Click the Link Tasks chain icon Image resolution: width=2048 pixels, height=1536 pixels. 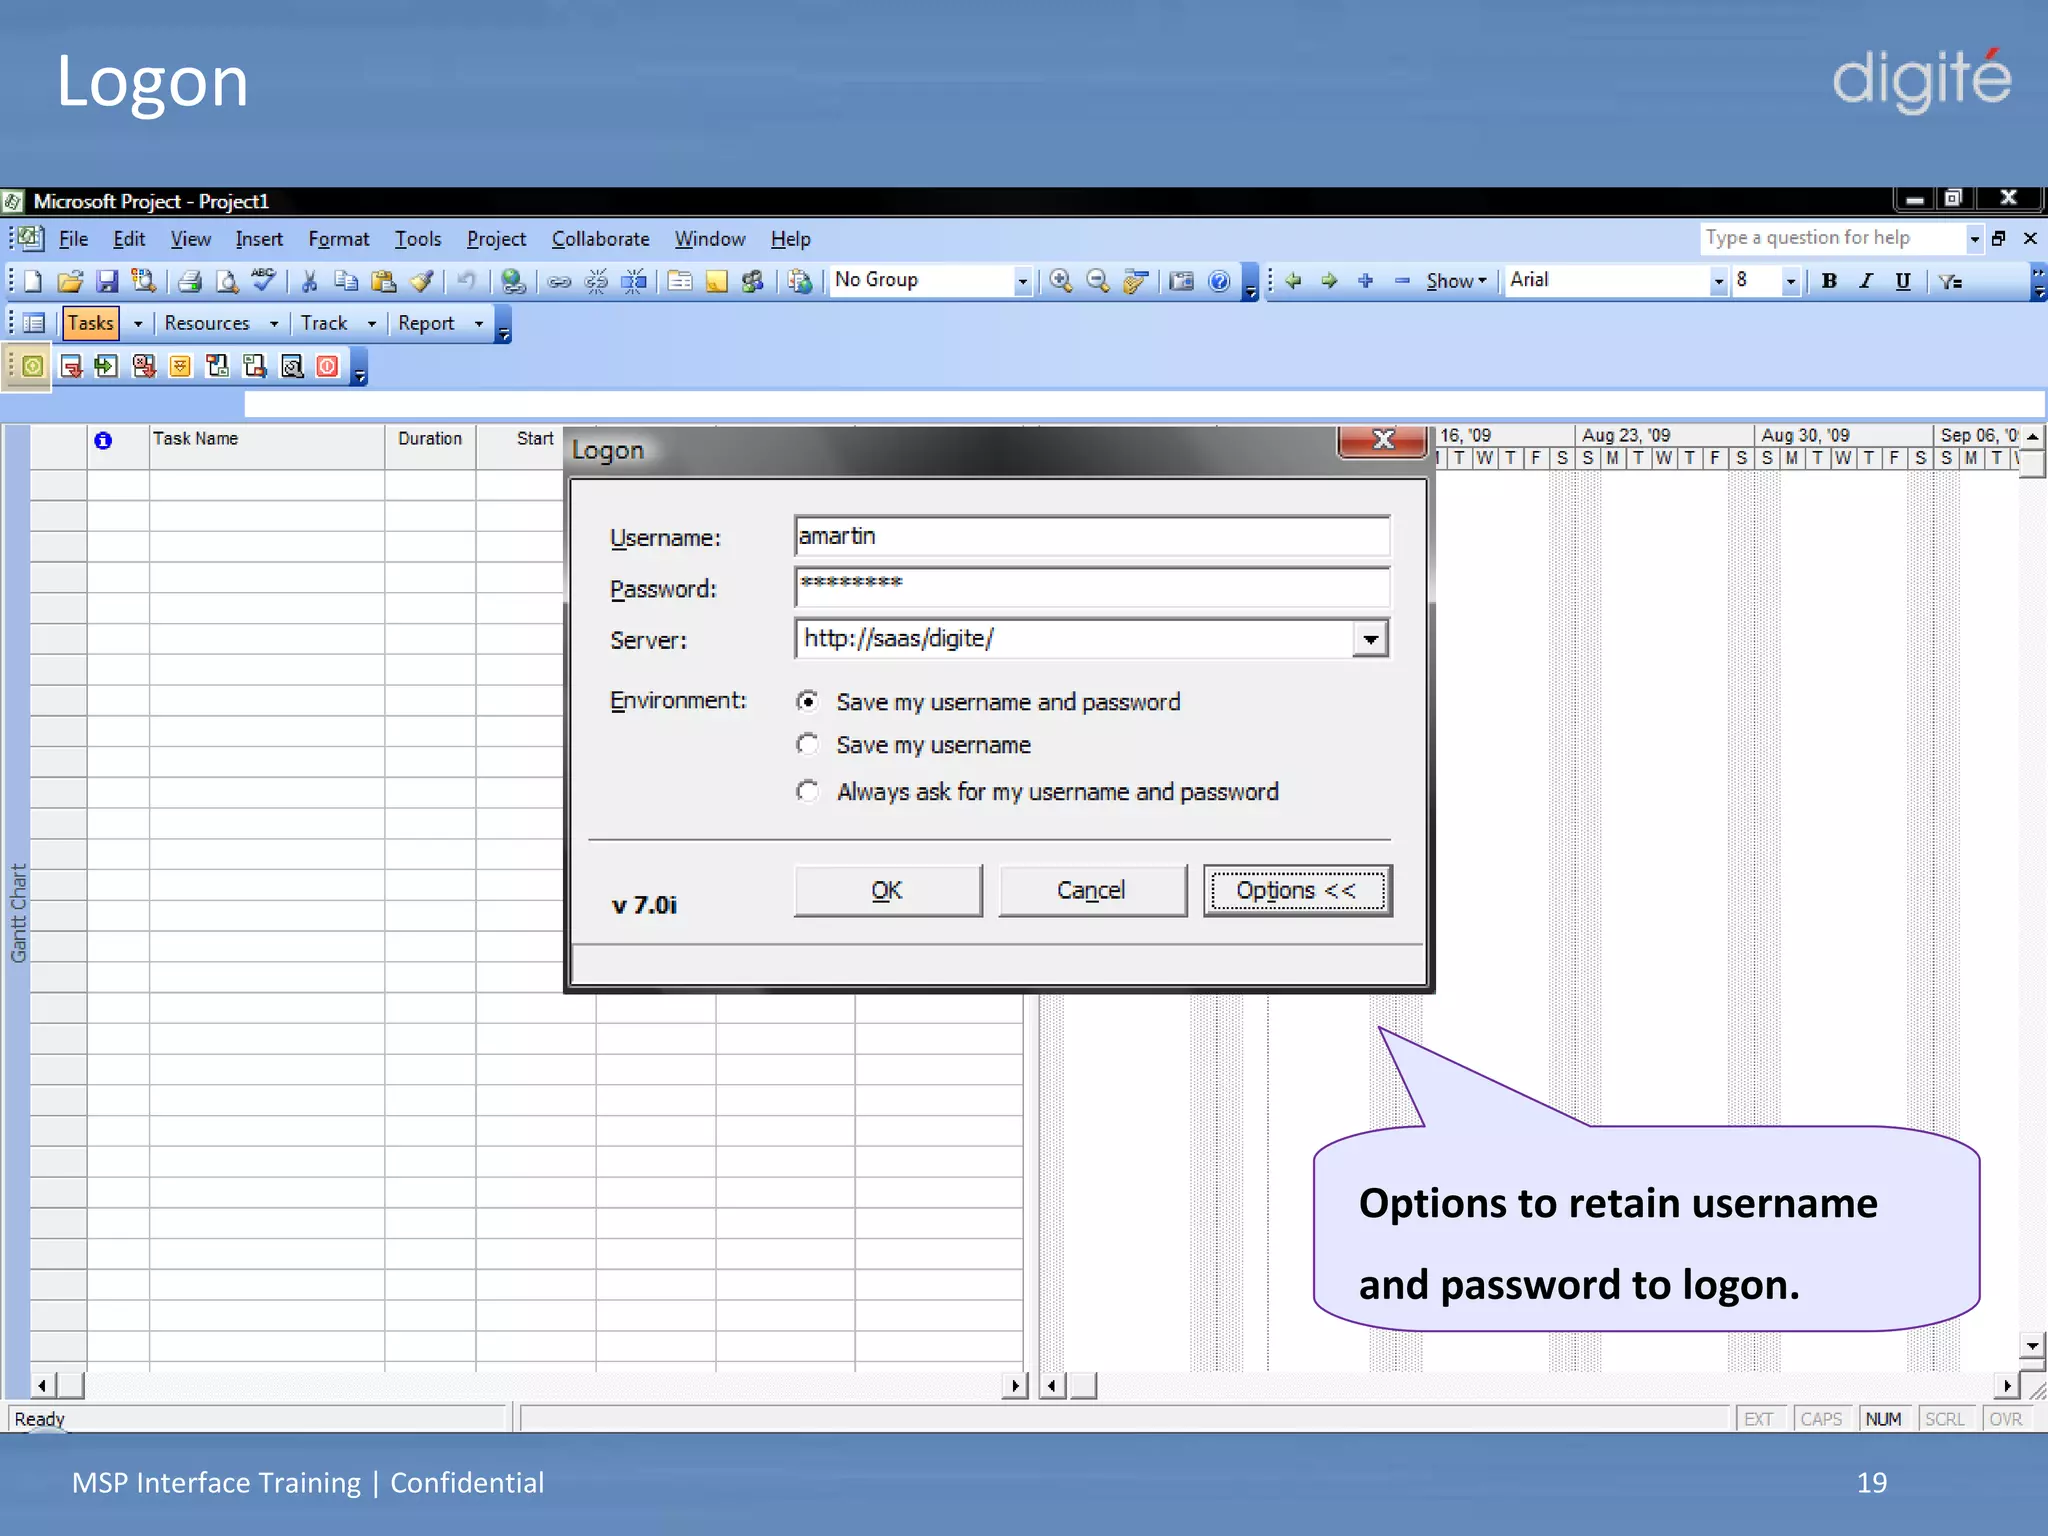pos(559,281)
